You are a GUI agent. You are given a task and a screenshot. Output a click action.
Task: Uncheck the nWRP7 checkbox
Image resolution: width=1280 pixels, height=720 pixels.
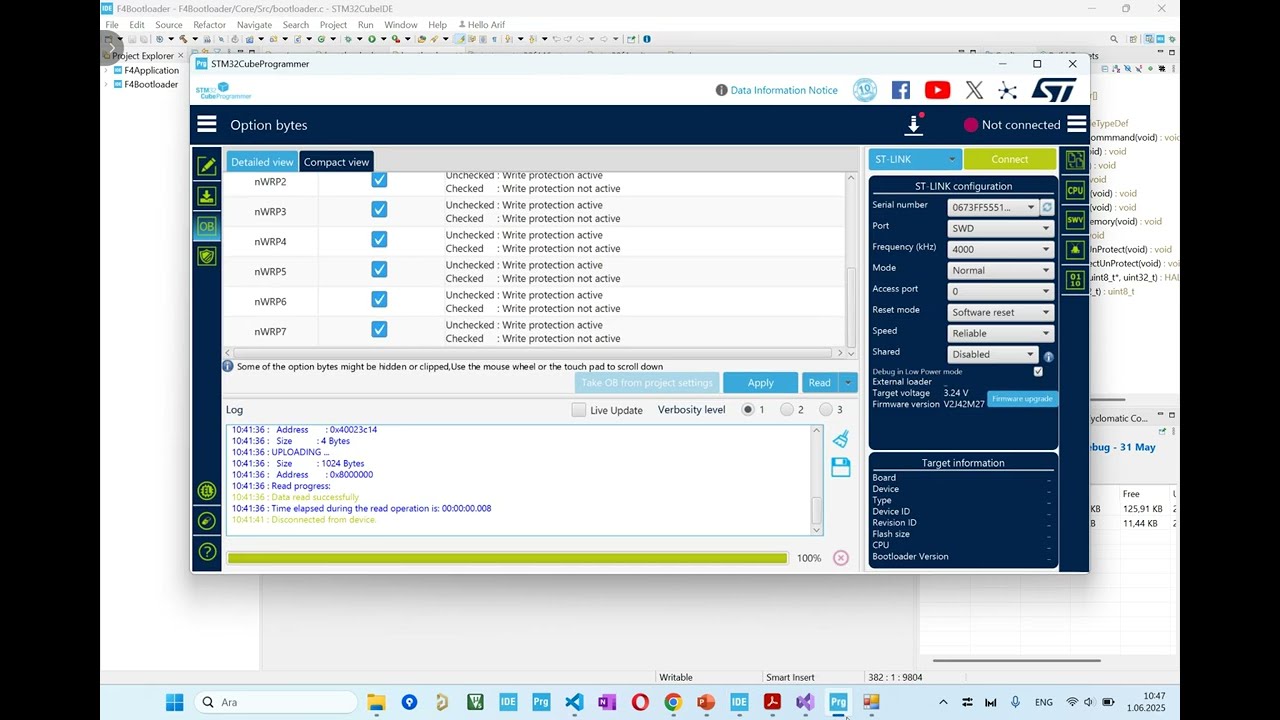[379, 329]
